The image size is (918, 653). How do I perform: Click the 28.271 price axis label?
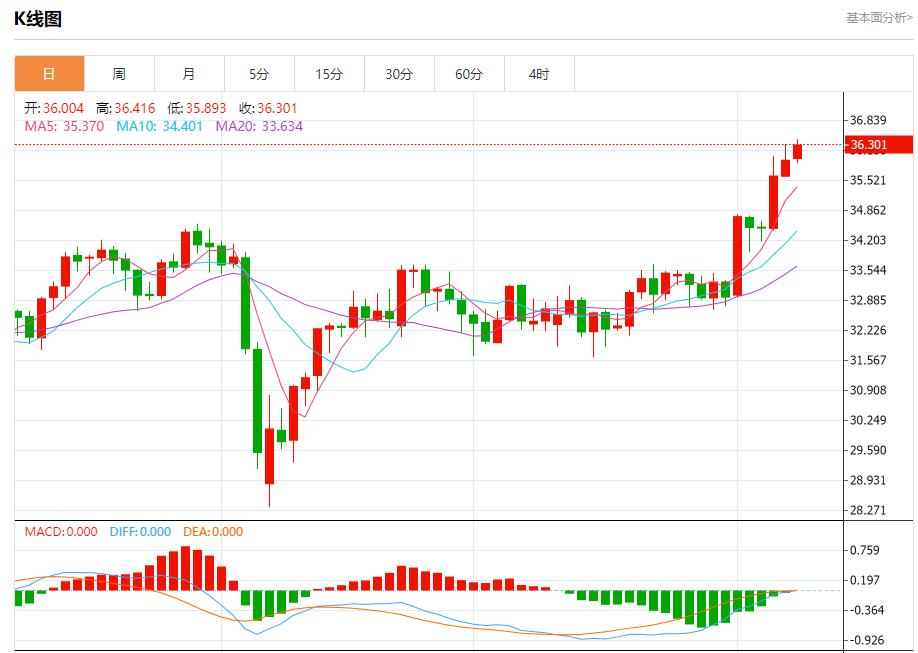(868, 510)
